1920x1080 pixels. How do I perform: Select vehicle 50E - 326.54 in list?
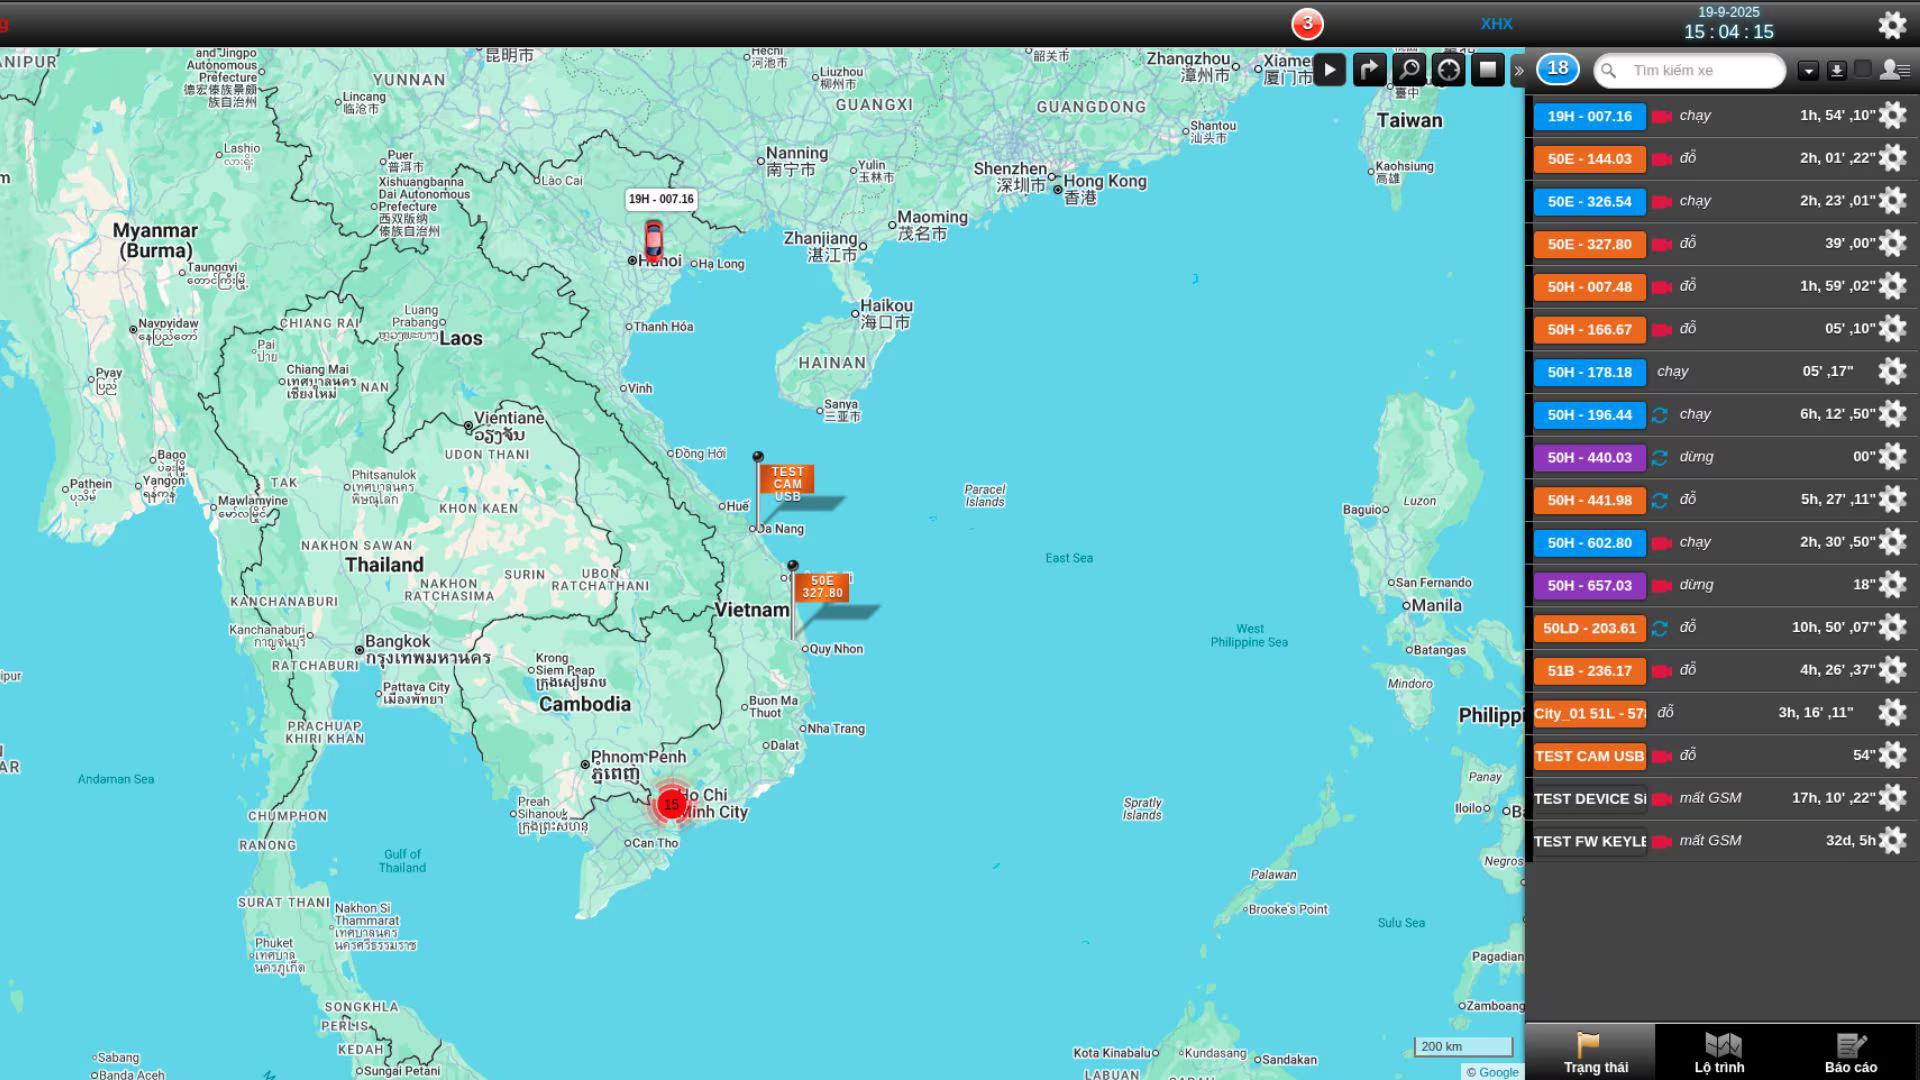[x=1589, y=202]
